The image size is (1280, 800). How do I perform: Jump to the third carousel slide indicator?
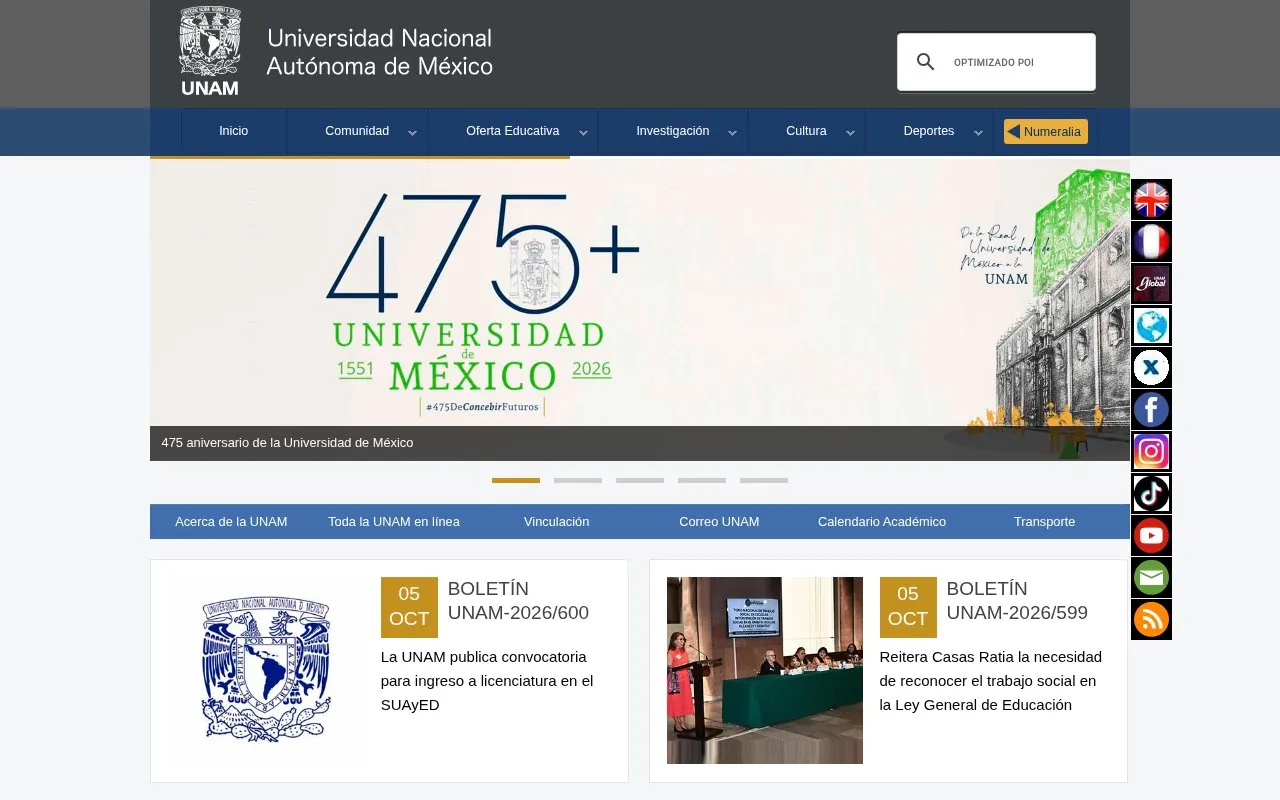640,481
